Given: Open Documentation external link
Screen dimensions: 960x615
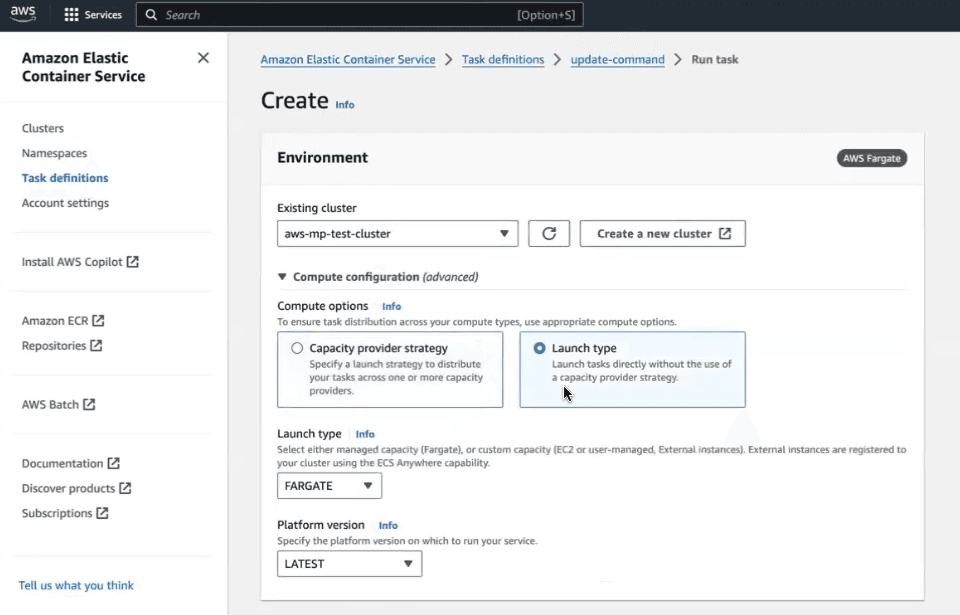Looking at the screenshot, I should [70, 464].
